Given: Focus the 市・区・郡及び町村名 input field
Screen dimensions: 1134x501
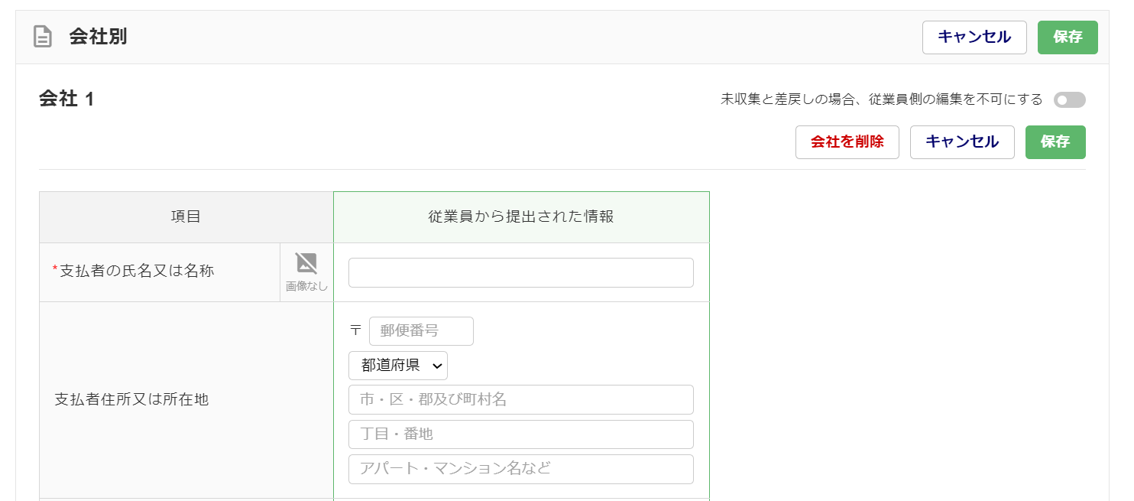Looking at the screenshot, I should [x=521, y=400].
